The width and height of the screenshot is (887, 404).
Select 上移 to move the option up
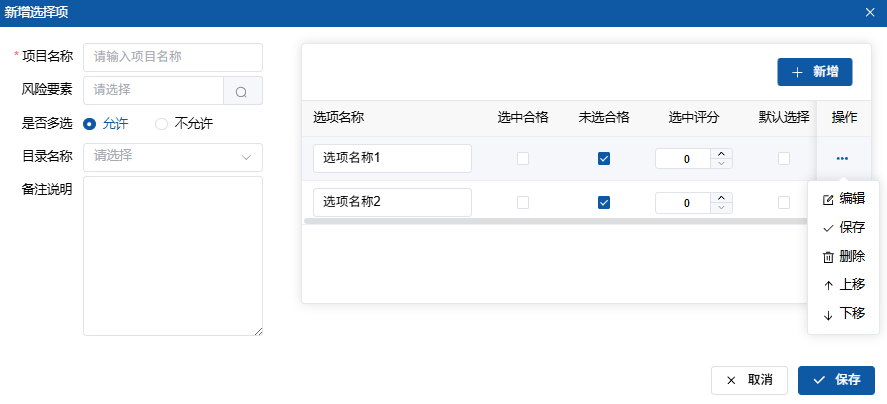(x=843, y=285)
